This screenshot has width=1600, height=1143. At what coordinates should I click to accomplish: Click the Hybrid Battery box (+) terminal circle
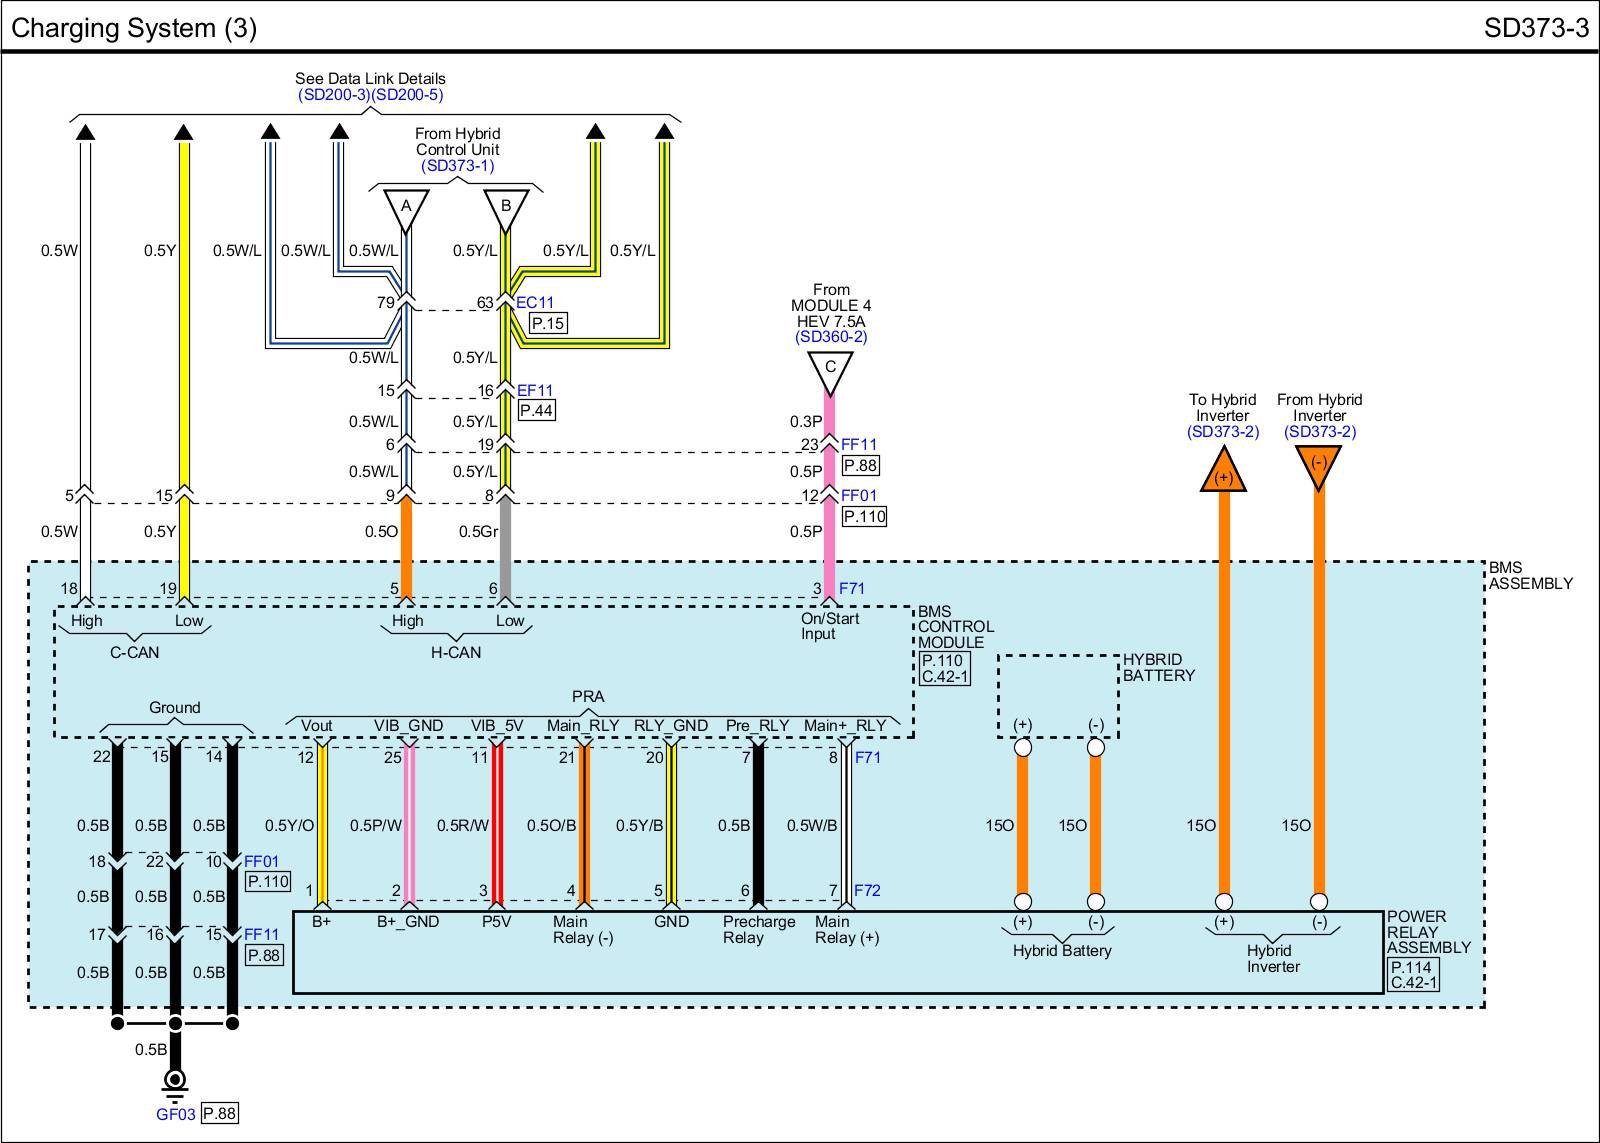coord(1022,747)
